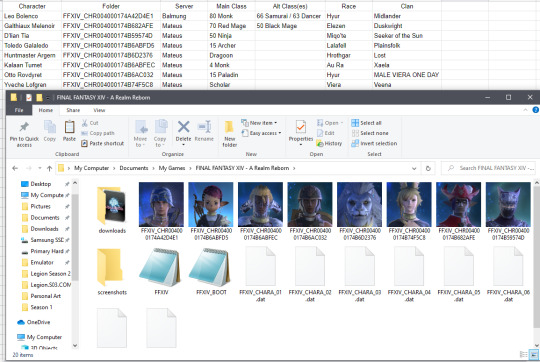
Task: Expand the New item dropdown
Action: point(259,123)
